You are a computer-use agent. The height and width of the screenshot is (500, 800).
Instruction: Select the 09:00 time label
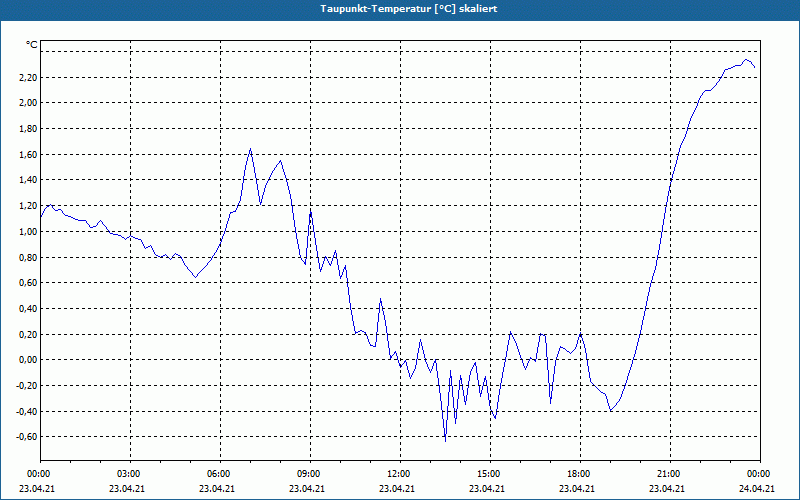(x=307, y=474)
